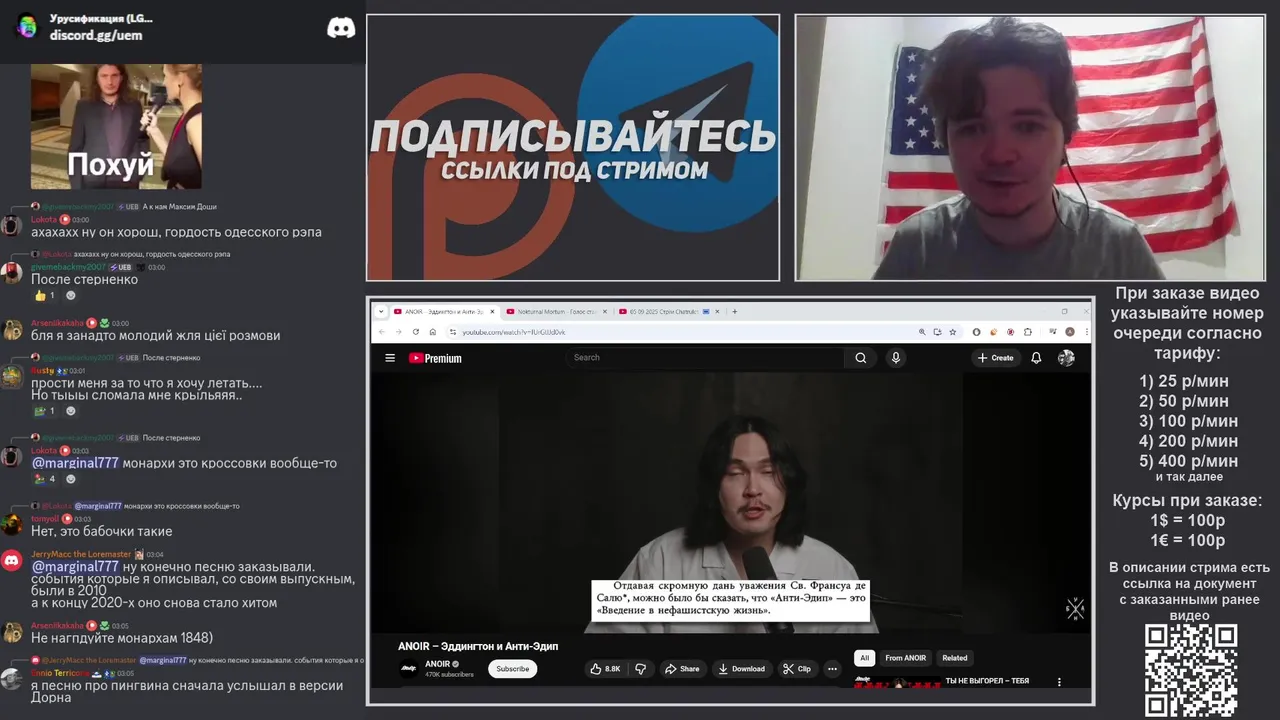Open the Create button in YouTube header
The width and height of the screenshot is (1280, 720).
[995, 358]
